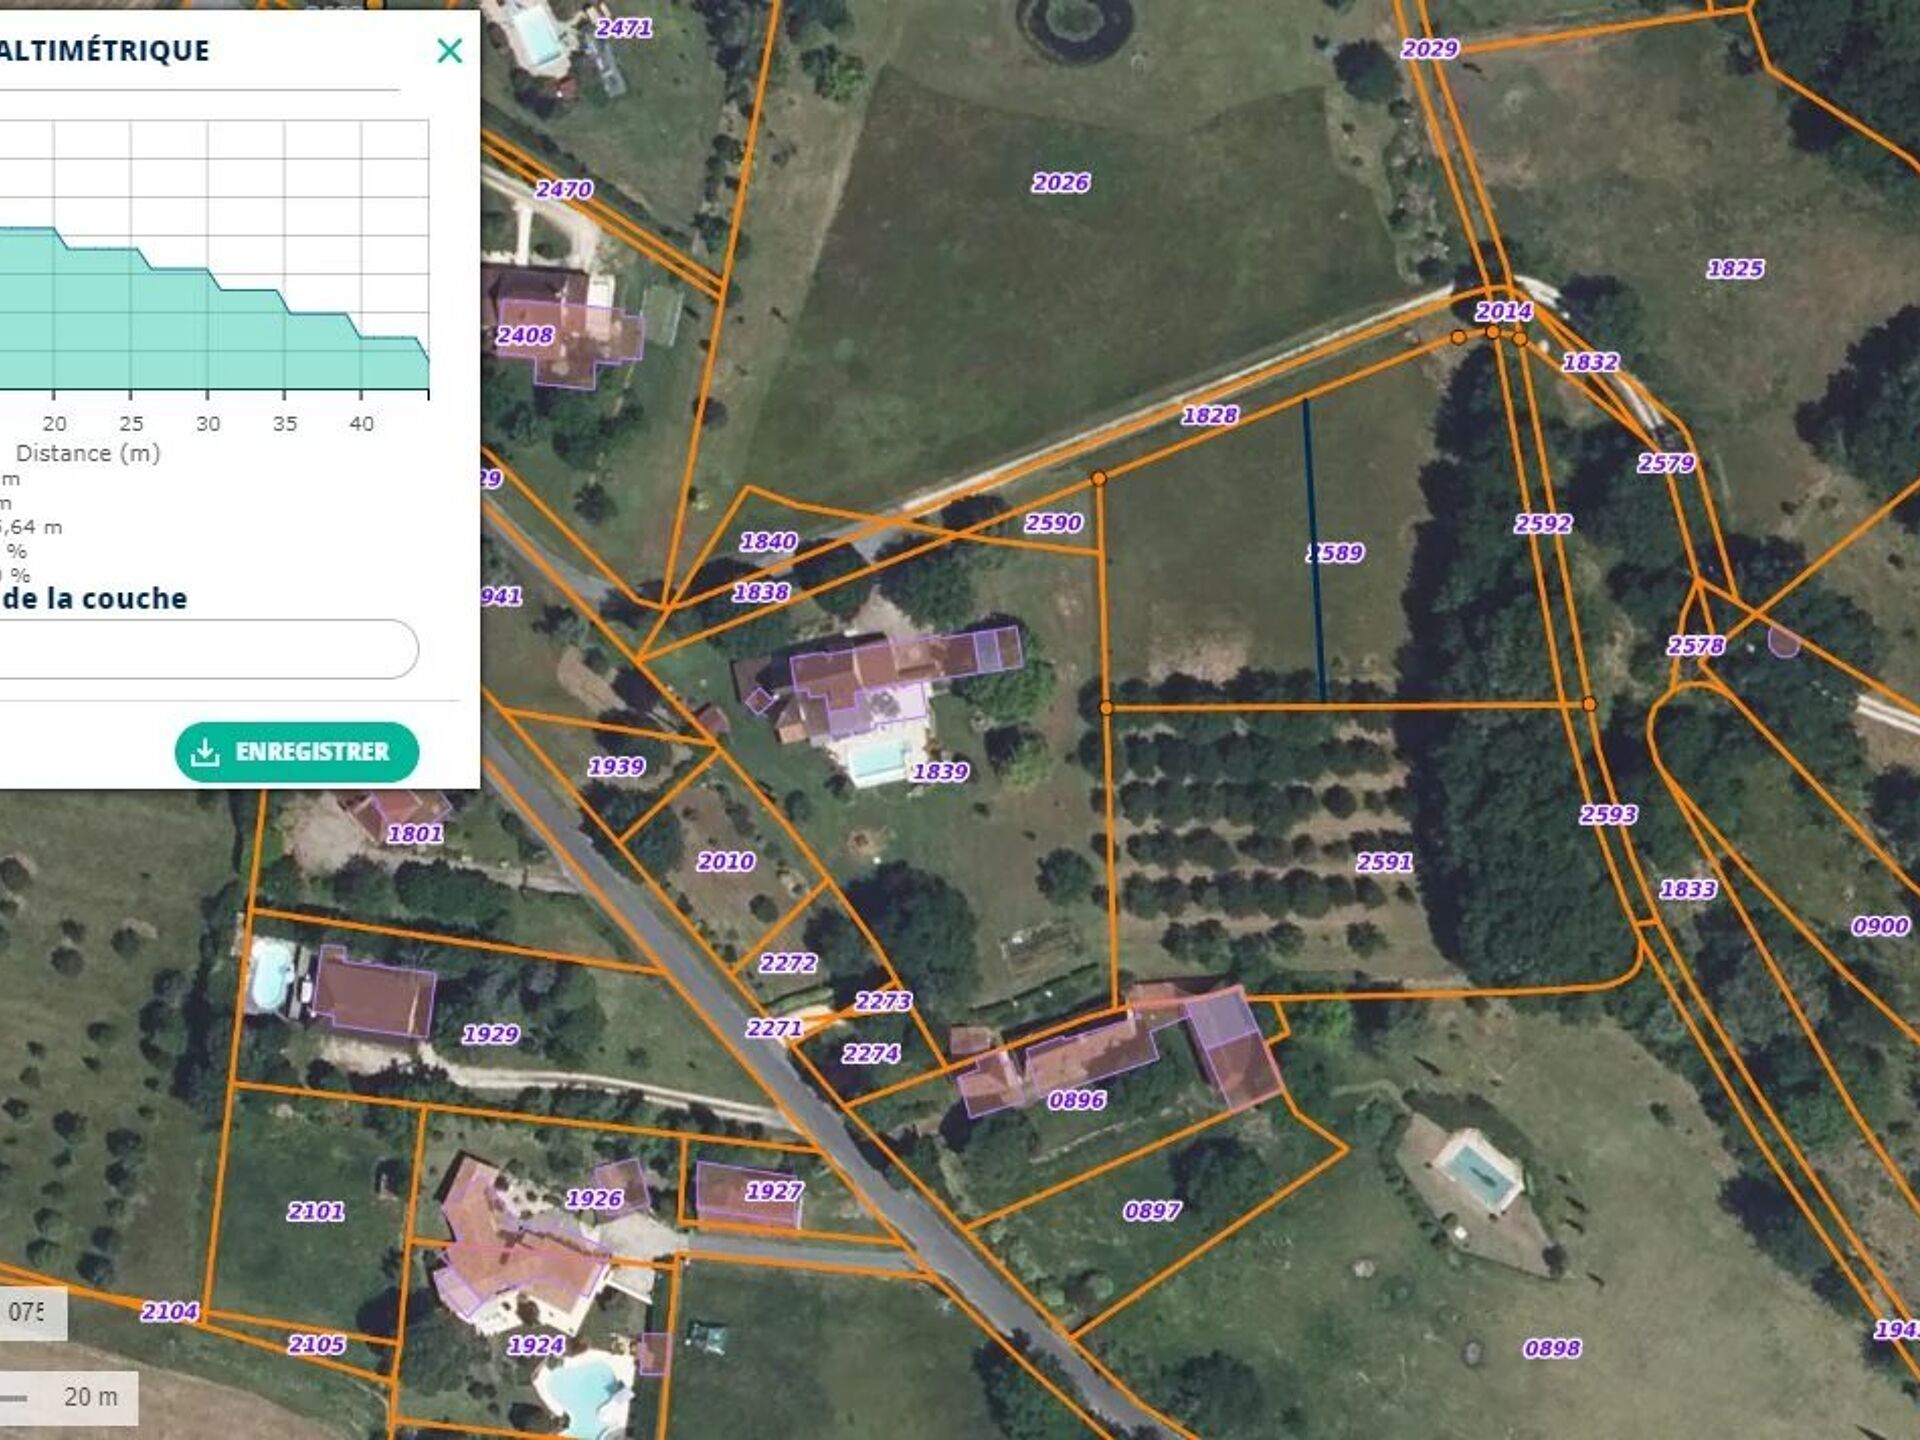Click parcel label 2101

[x=316, y=1212]
